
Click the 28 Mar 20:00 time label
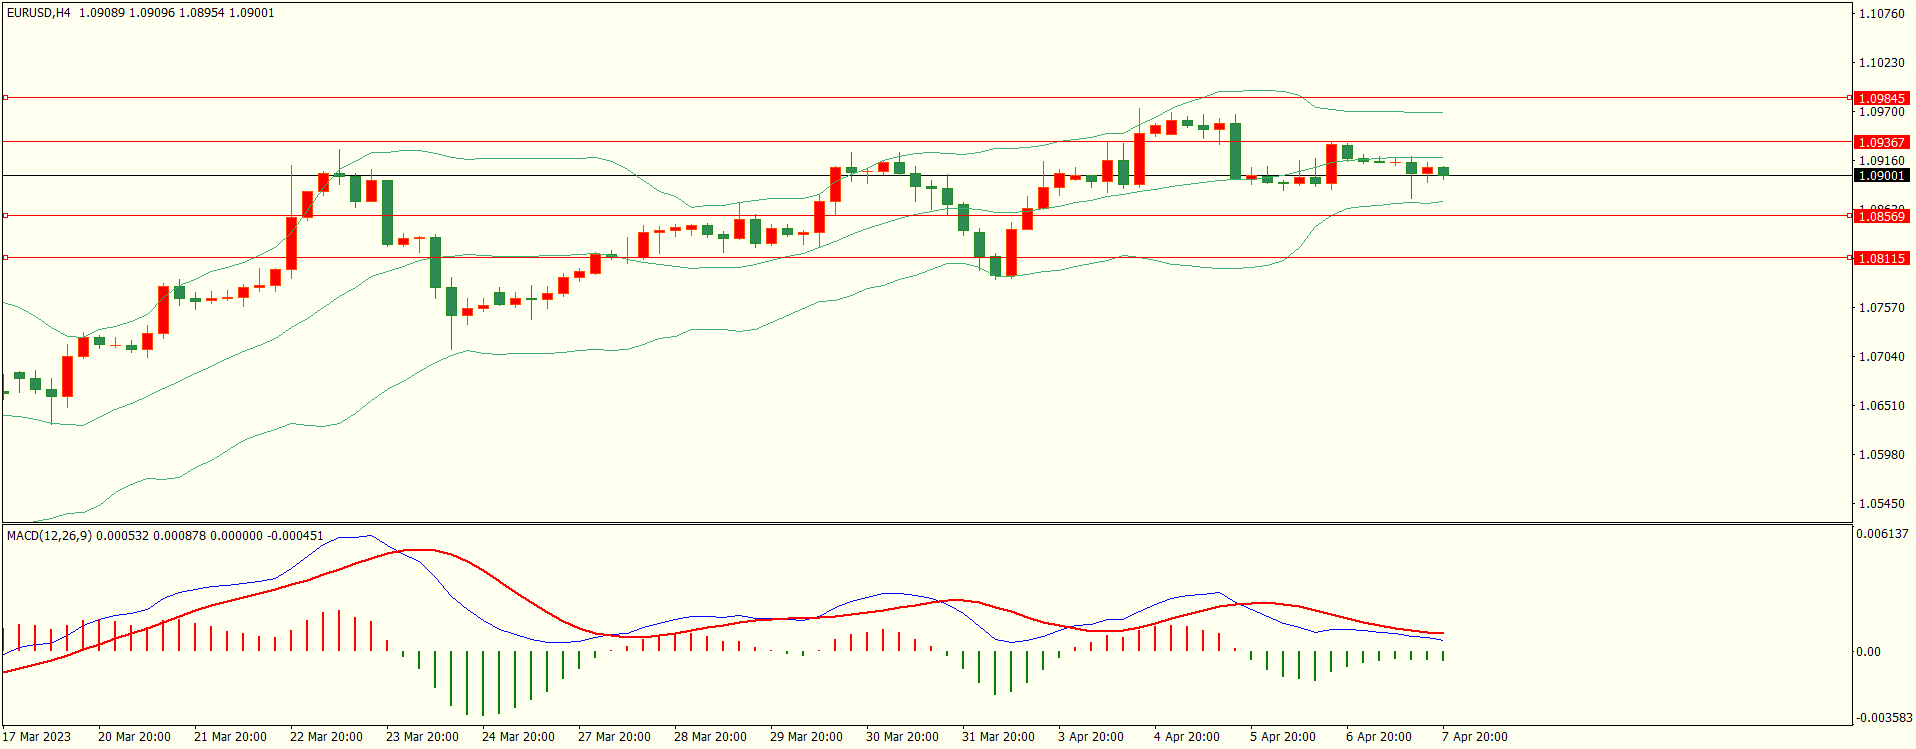tap(711, 737)
